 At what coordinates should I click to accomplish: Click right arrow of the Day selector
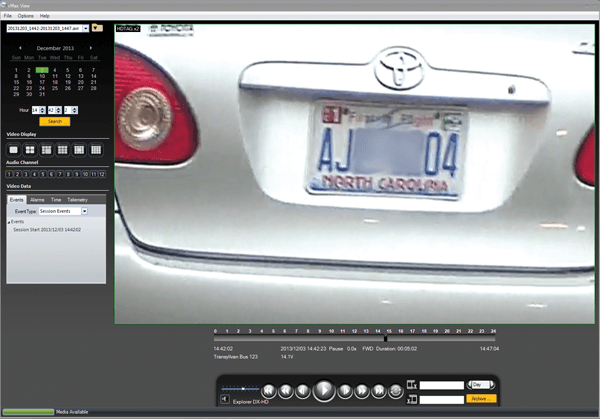492,385
